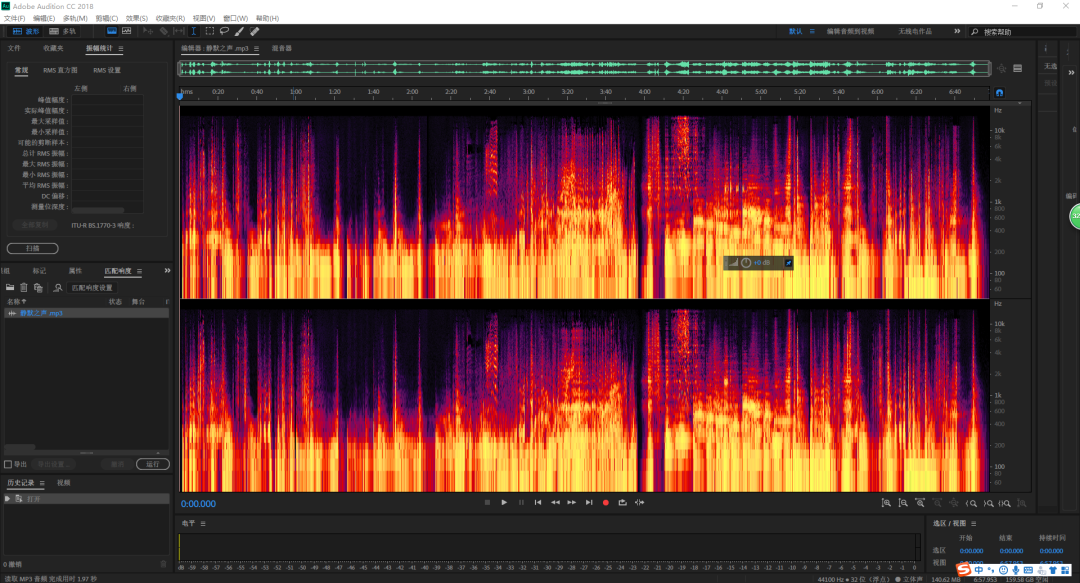
Task: Expand the workspace overflow chevron
Action: (957, 31)
